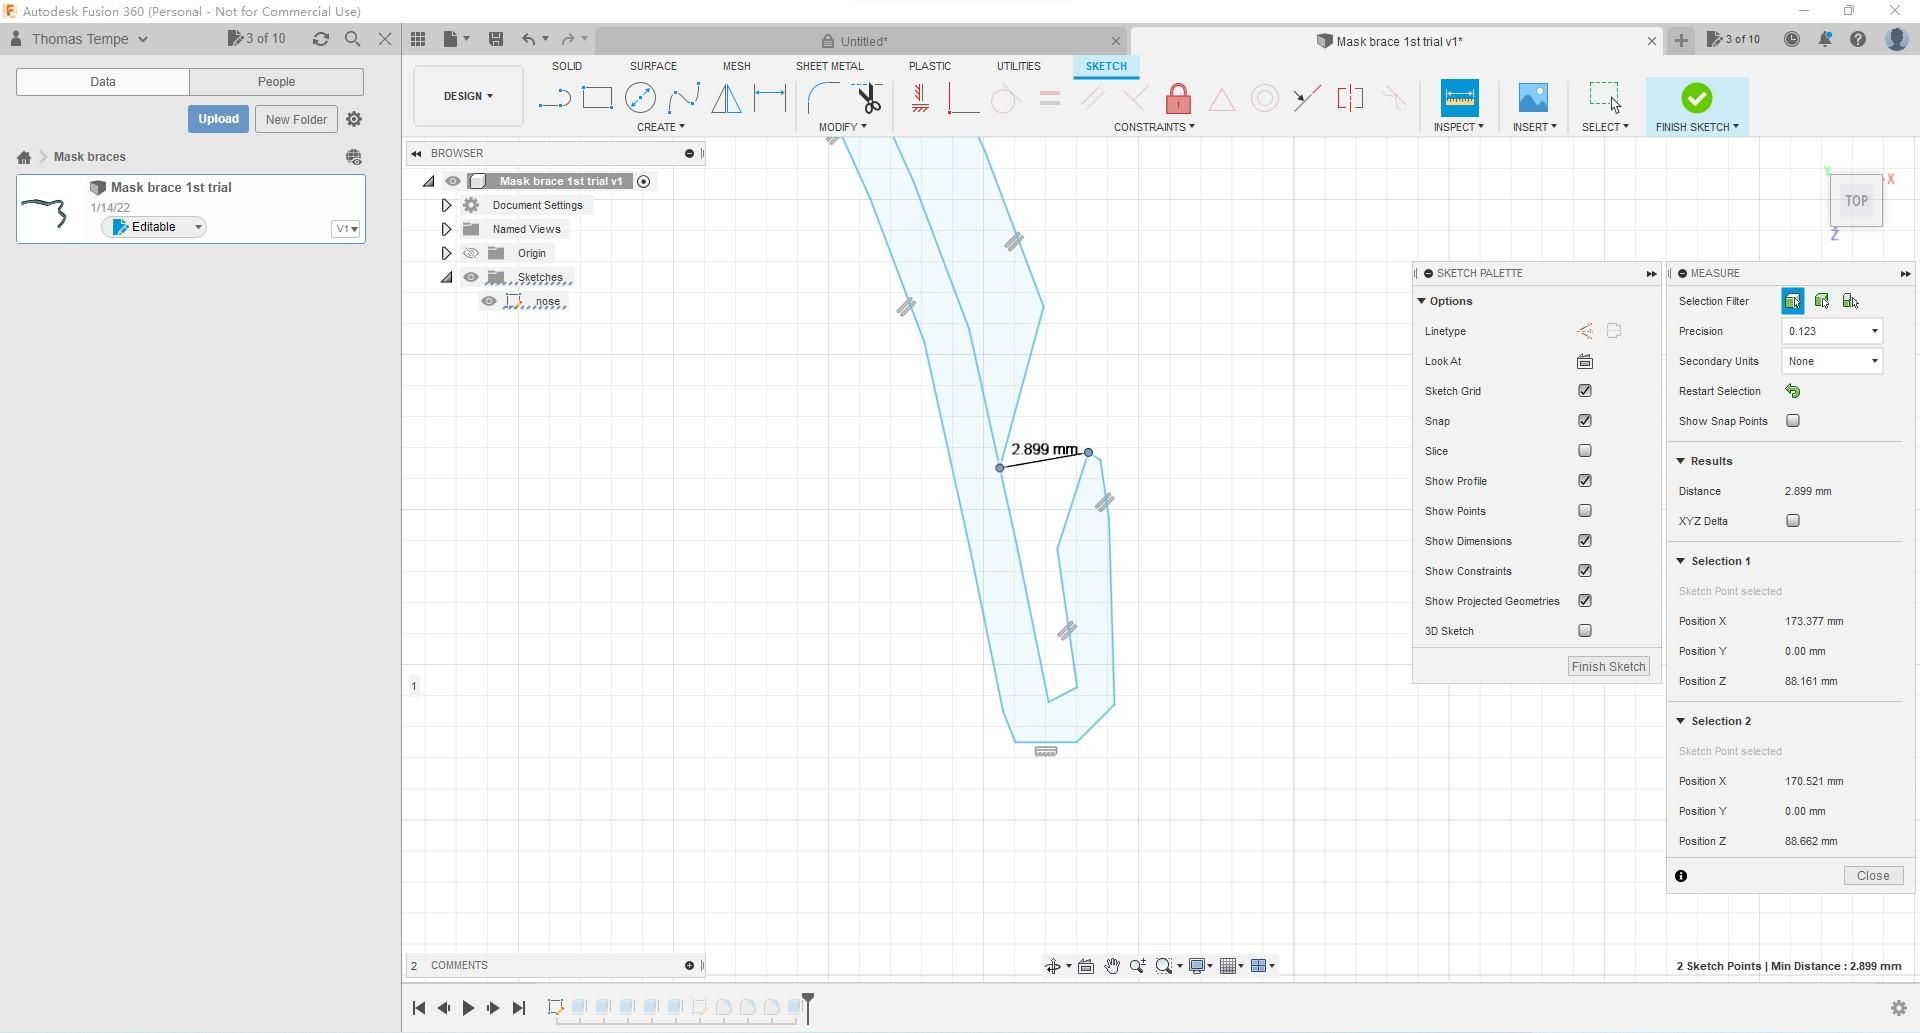Viewport: 1920px width, 1033px height.
Task: Switch to the PLASTIC tab
Action: coord(929,66)
